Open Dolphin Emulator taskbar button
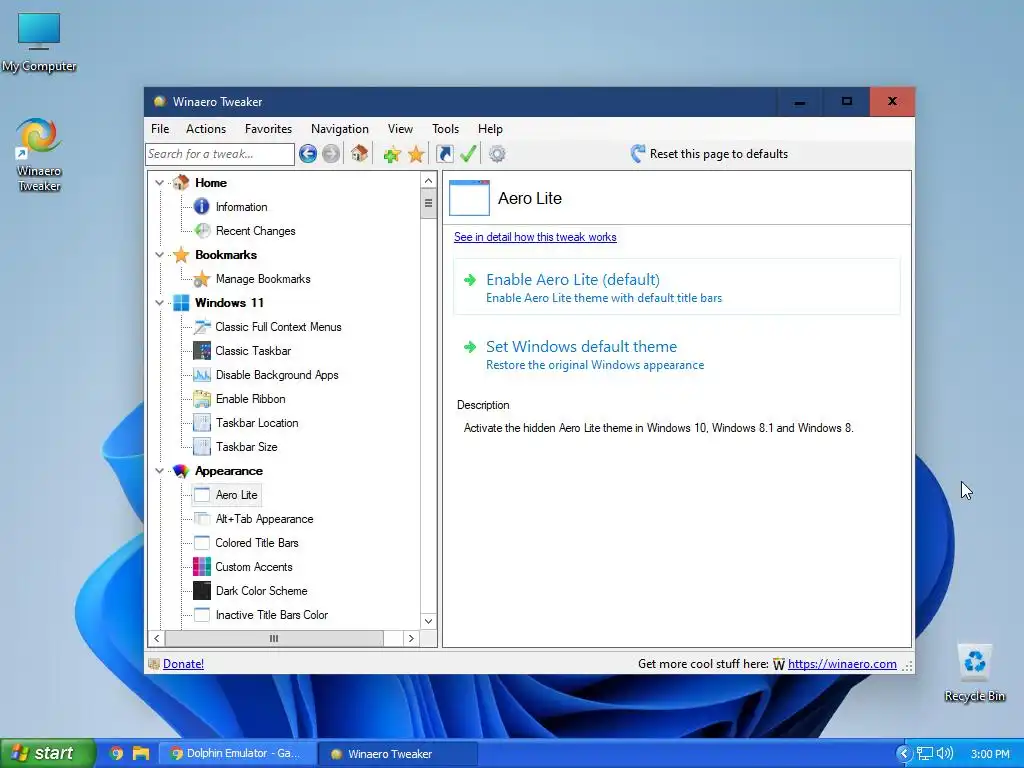Screen dimensions: 1024x768 (x=239, y=754)
